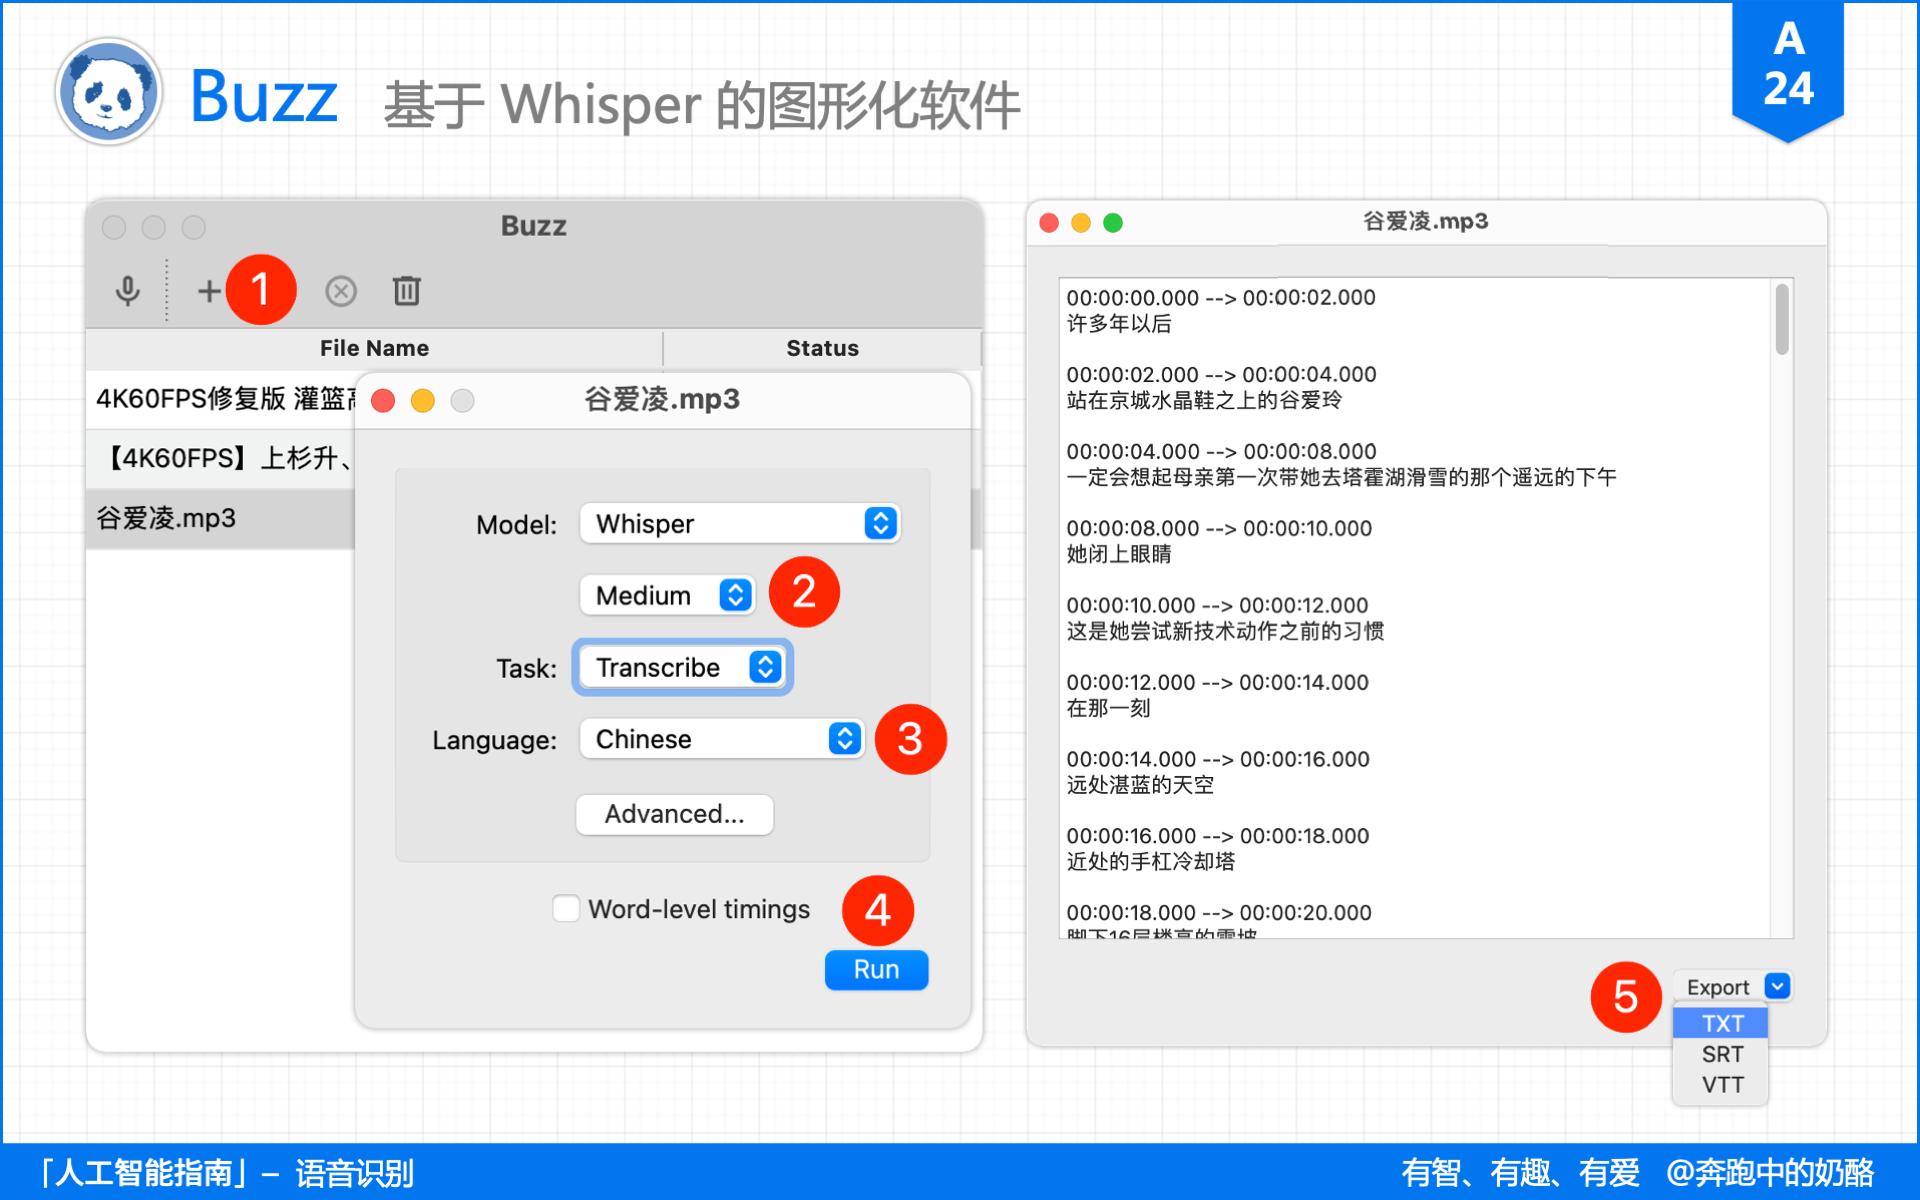Open the Language dropdown showing Chinese
The image size is (1920, 1200).
721,739
